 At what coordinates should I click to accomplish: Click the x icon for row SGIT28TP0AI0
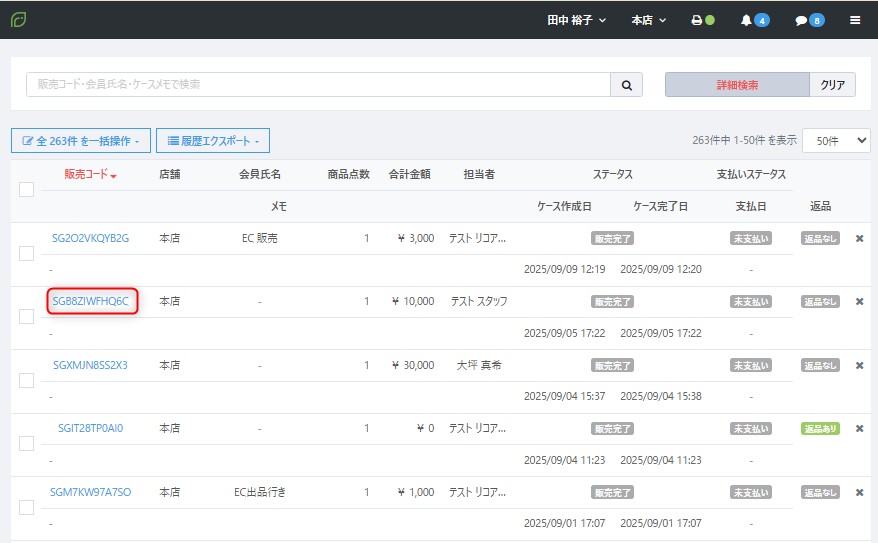point(859,428)
